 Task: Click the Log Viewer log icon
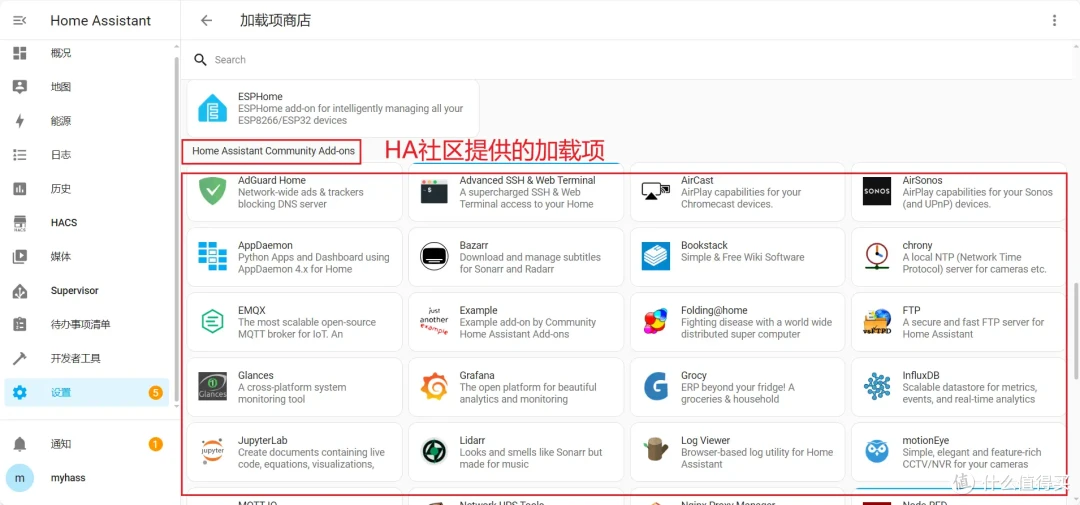[x=656, y=451]
